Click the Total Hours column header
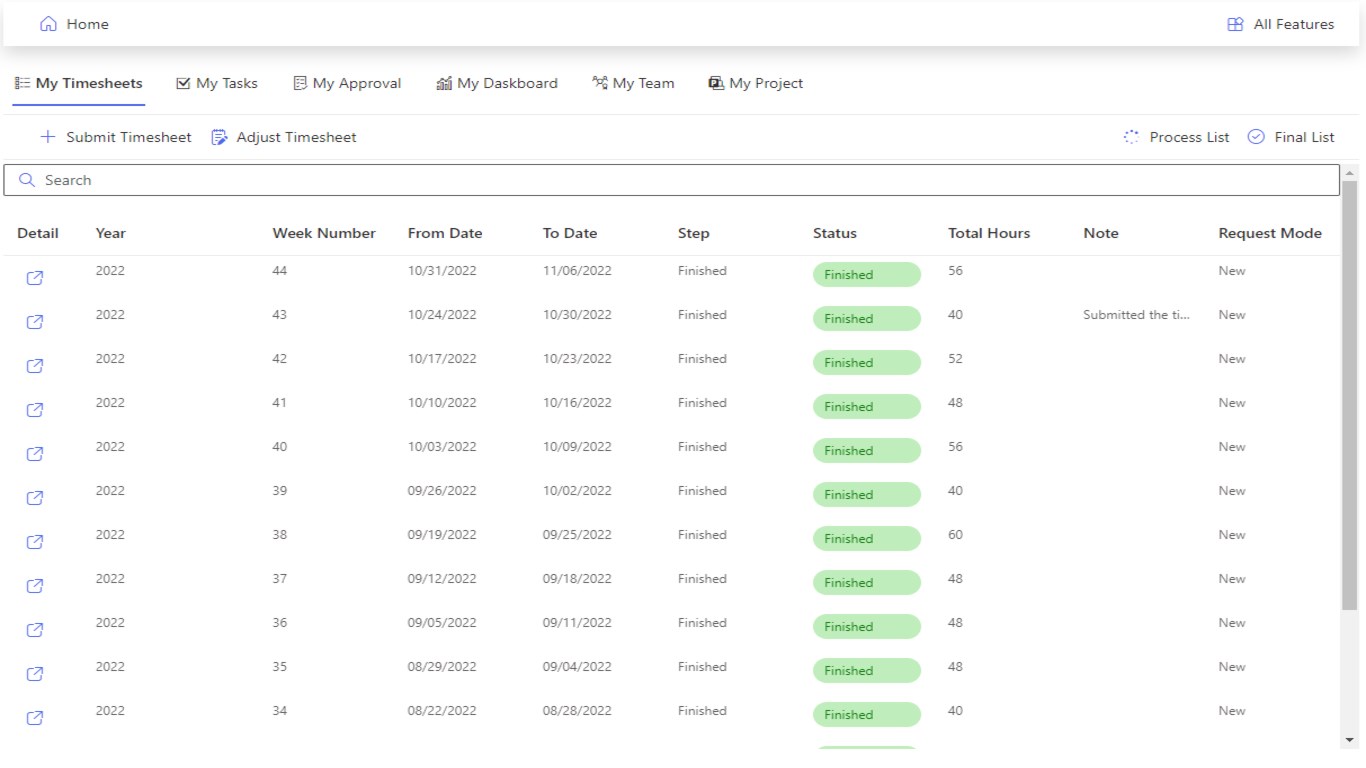The image size is (1366, 768). pos(989,233)
